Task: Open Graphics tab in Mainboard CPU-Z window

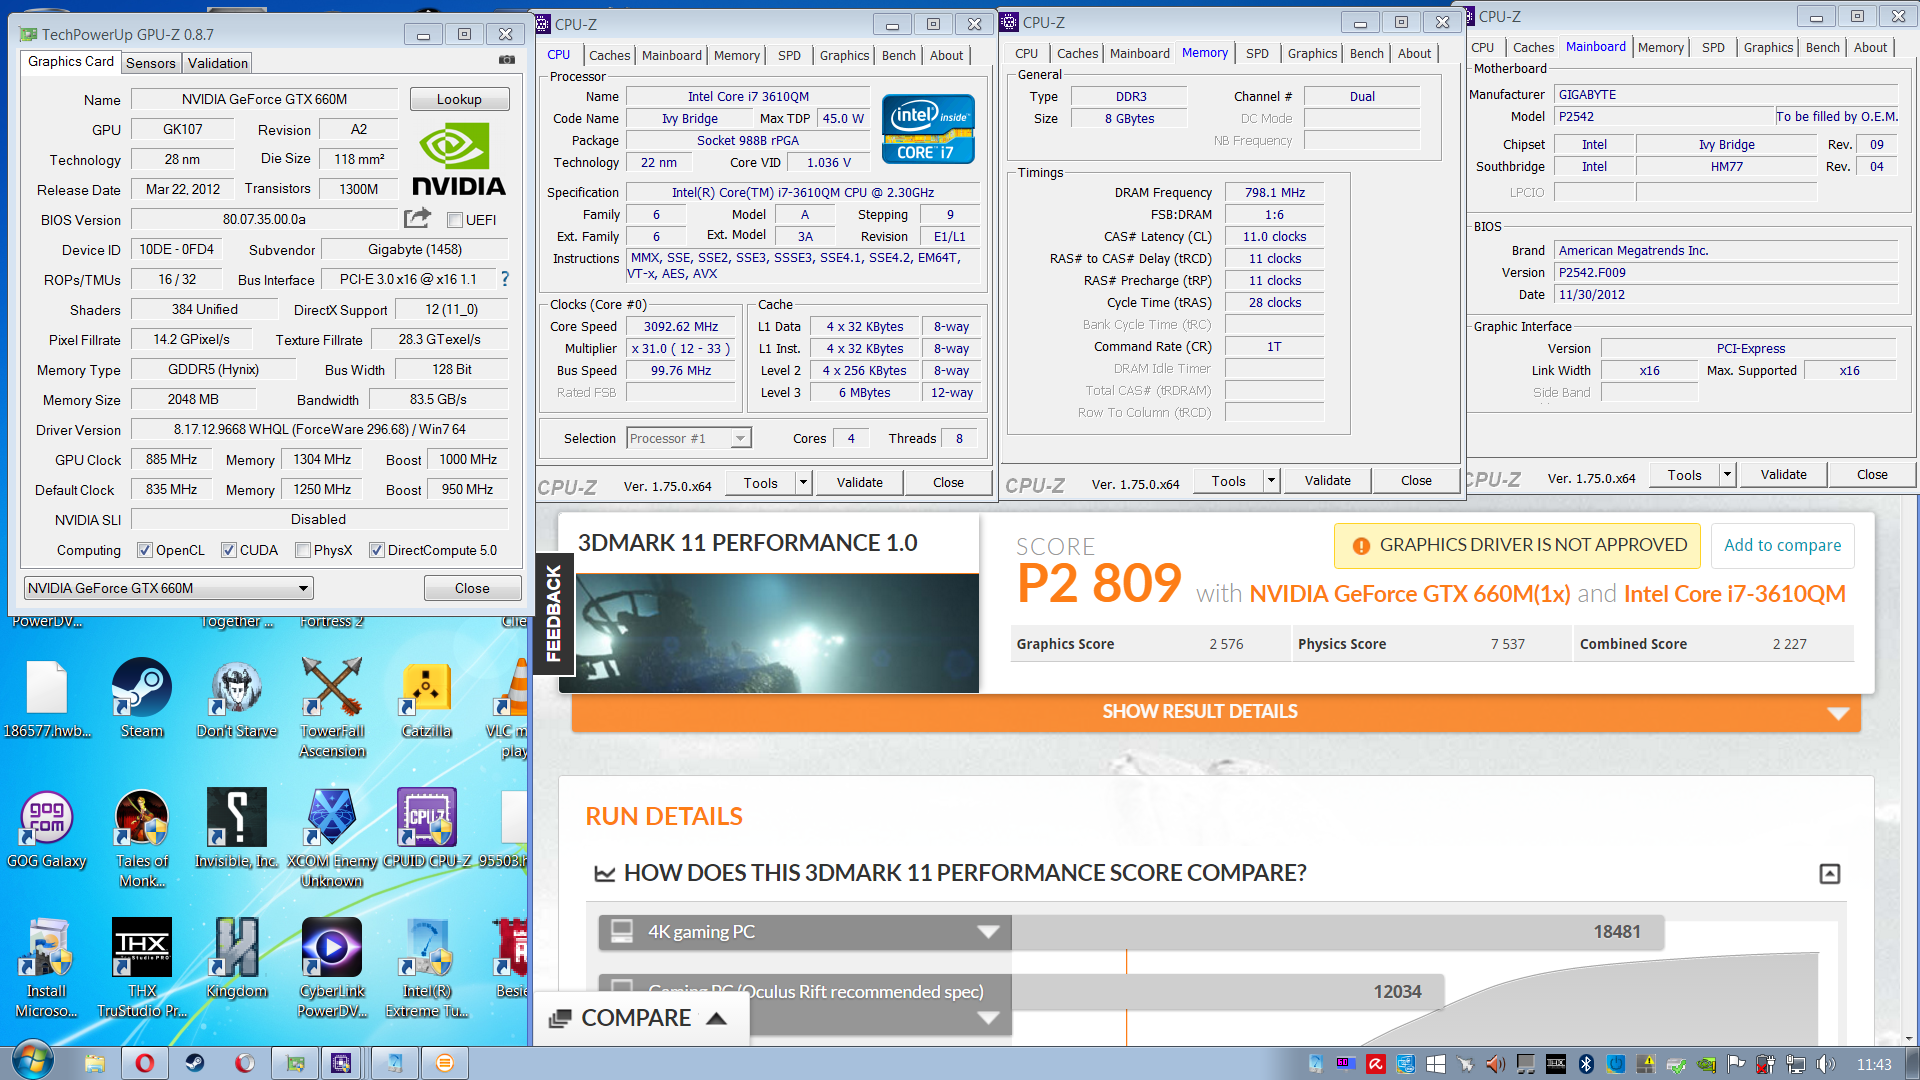Action: point(1768,48)
